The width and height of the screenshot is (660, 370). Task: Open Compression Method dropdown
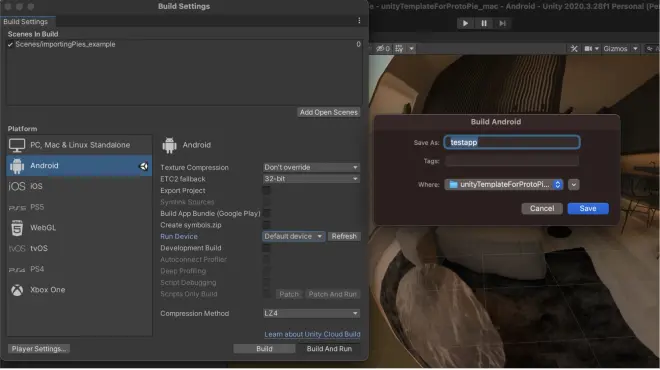point(311,314)
